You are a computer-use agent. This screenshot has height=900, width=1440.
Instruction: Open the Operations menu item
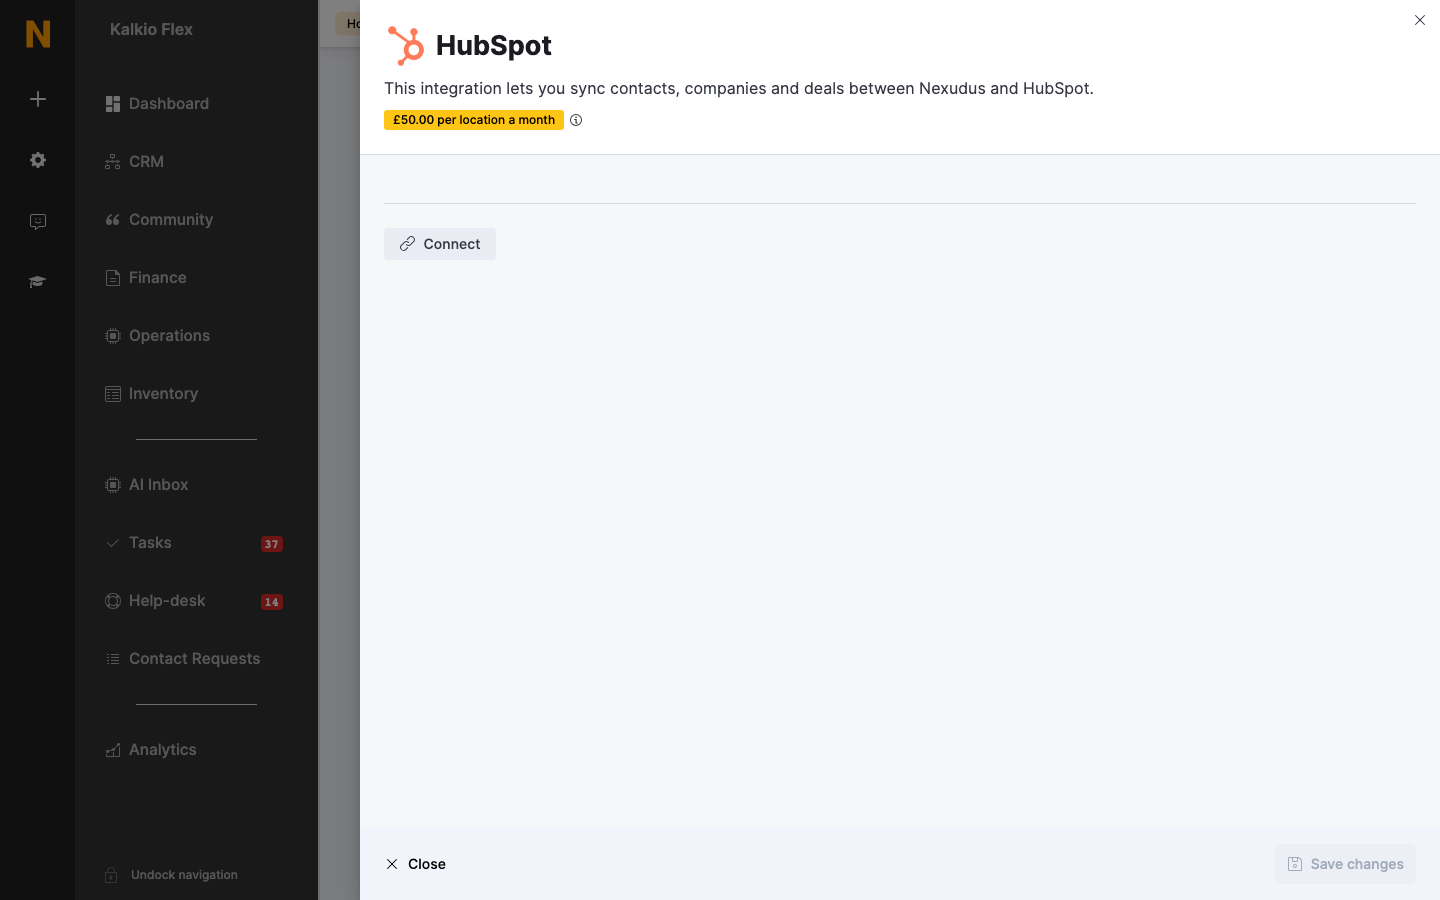pyautogui.click(x=157, y=336)
